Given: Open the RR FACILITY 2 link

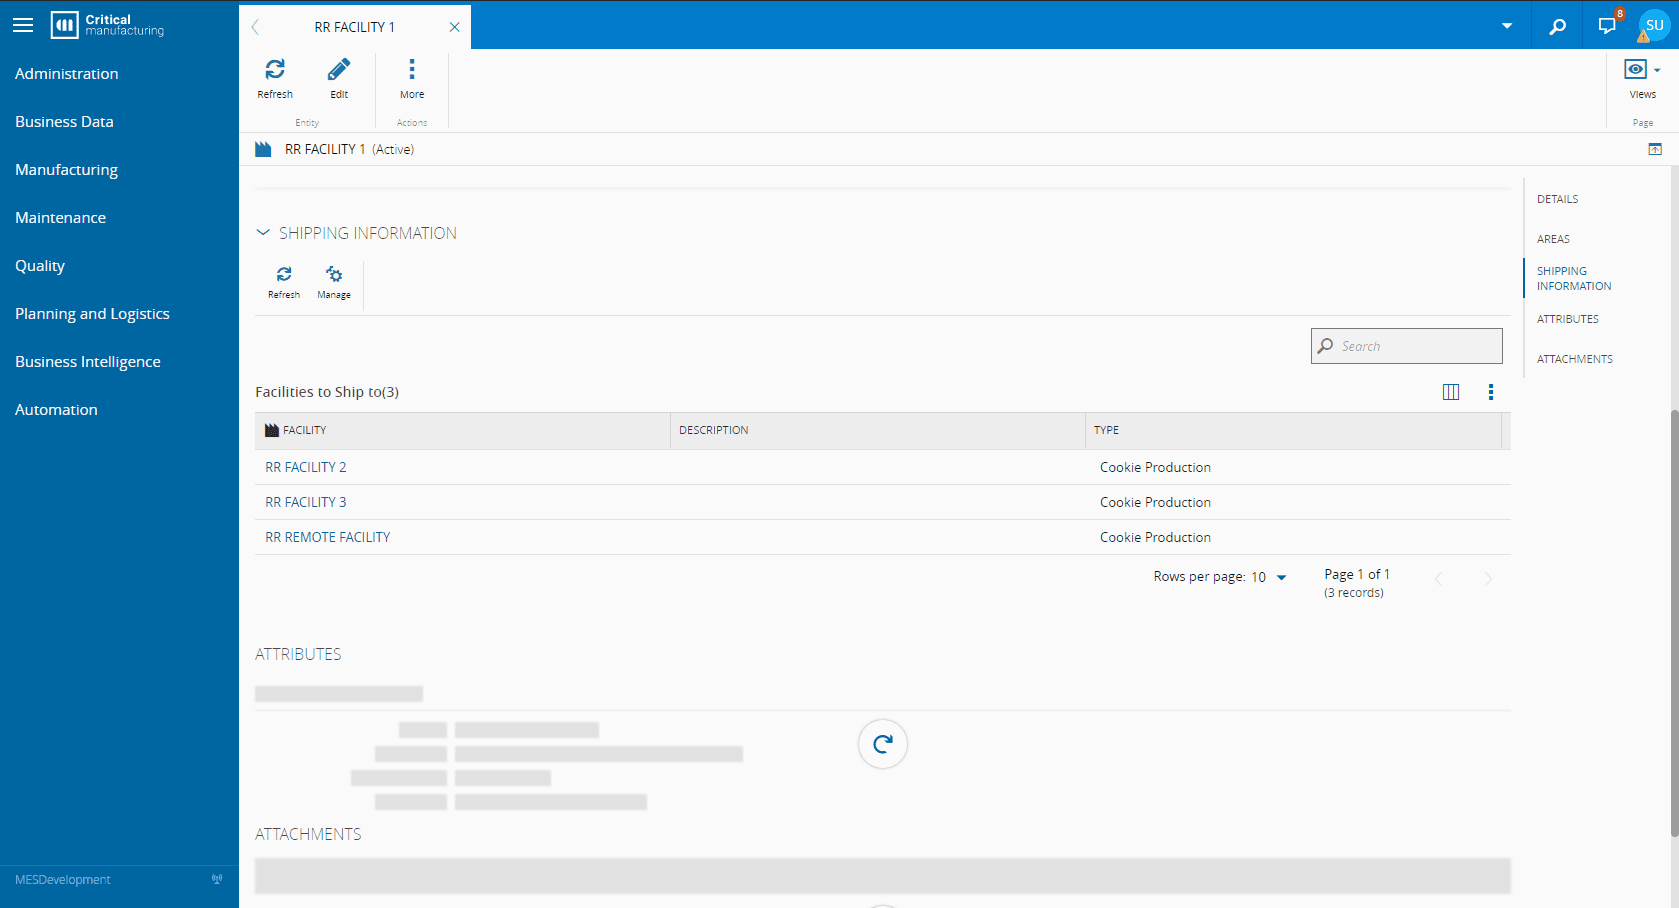Looking at the screenshot, I should point(306,467).
